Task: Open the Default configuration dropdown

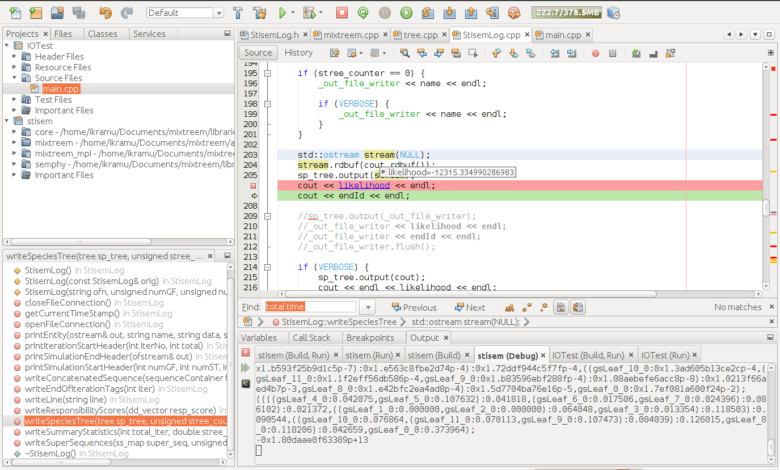Action: point(184,13)
